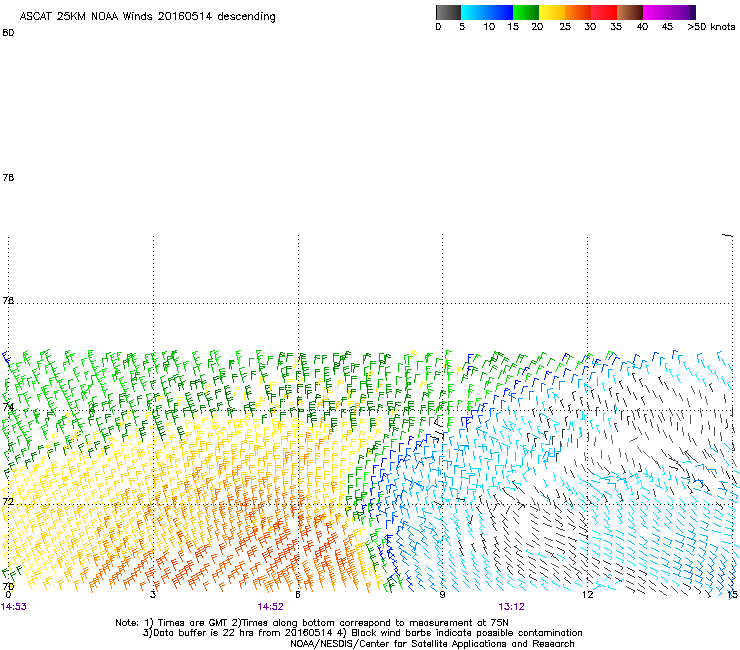Click the '30' legend scale label
The image size is (740, 650).
click(x=590, y=27)
